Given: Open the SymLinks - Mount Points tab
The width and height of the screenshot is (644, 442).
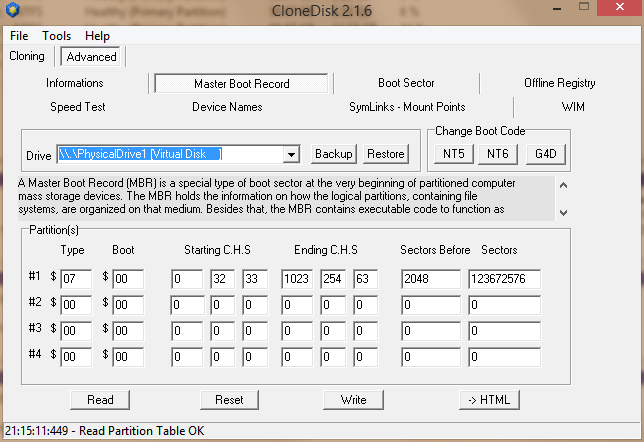Looking at the screenshot, I should pos(407,107).
